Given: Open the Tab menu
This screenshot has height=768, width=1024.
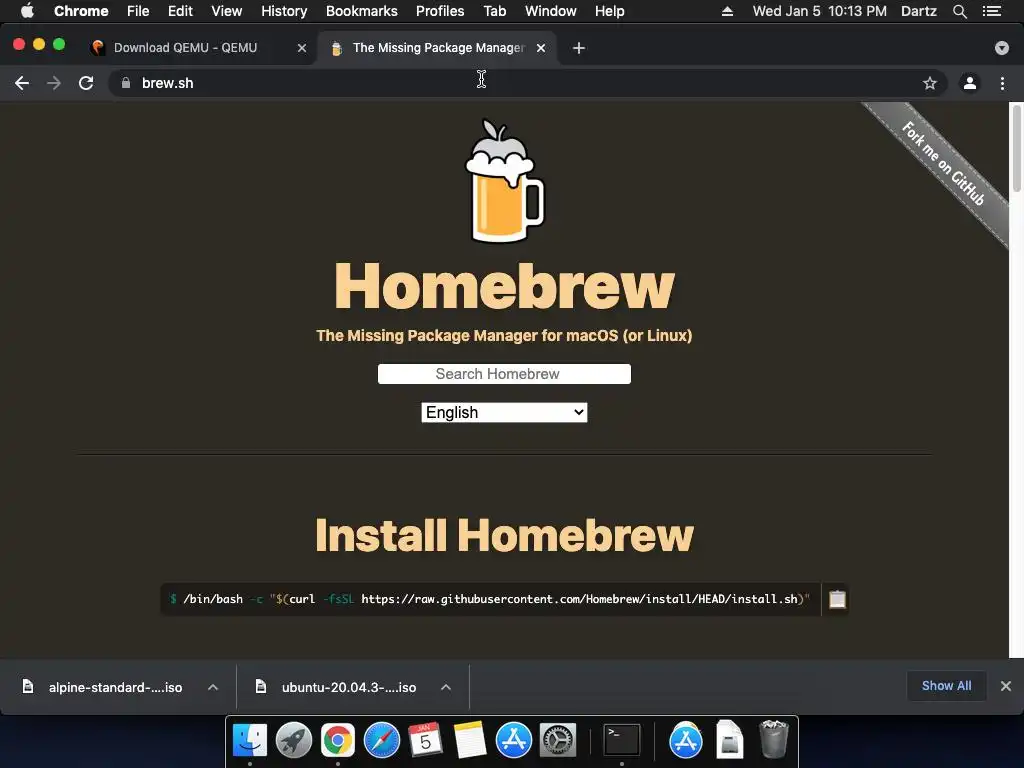Looking at the screenshot, I should 494,11.
